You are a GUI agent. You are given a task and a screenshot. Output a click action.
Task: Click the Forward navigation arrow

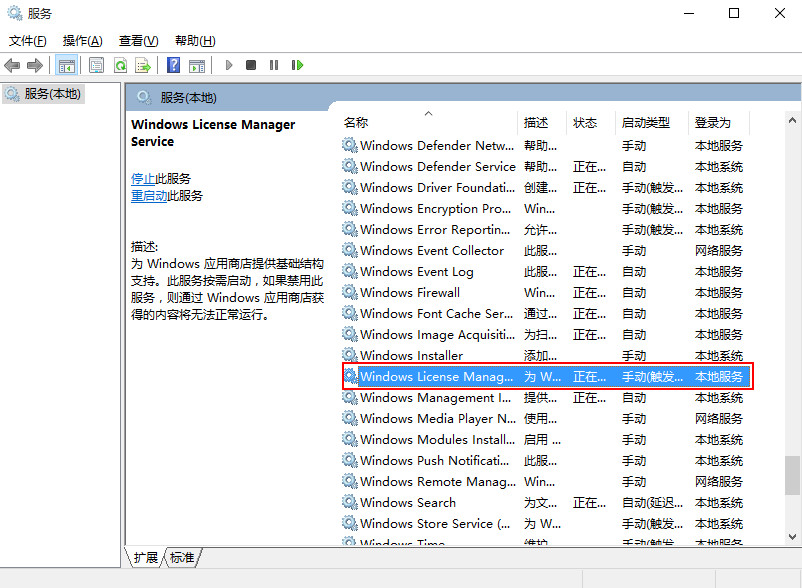tap(37, 65)
